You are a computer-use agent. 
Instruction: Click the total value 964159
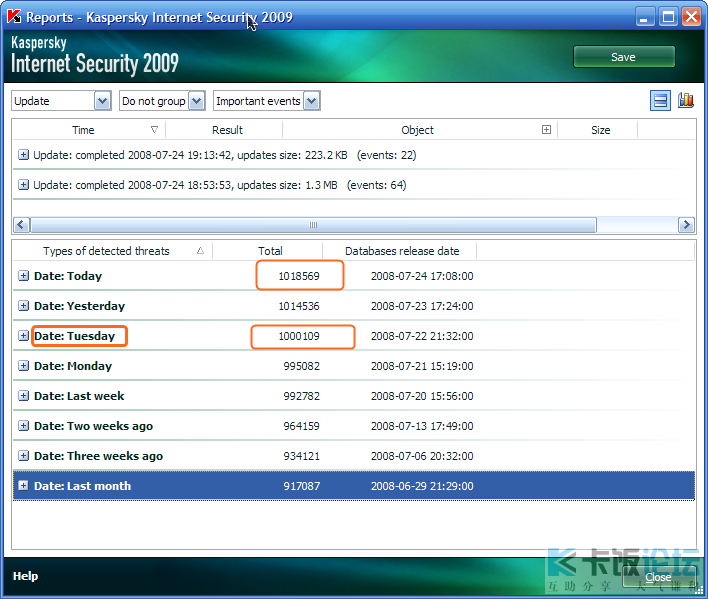[x=302, y=426]
